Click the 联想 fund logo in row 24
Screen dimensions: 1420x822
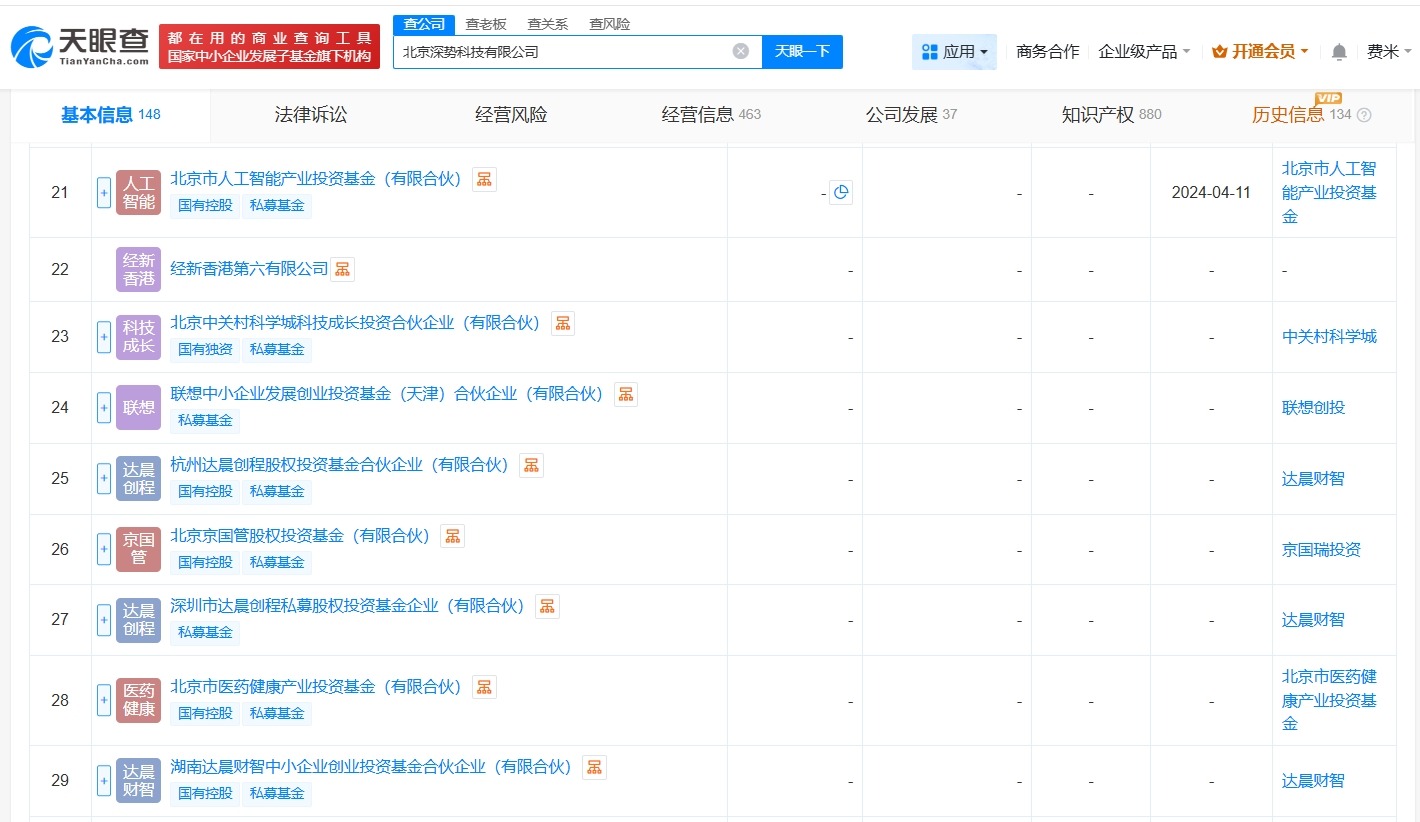tap(138, 408)
